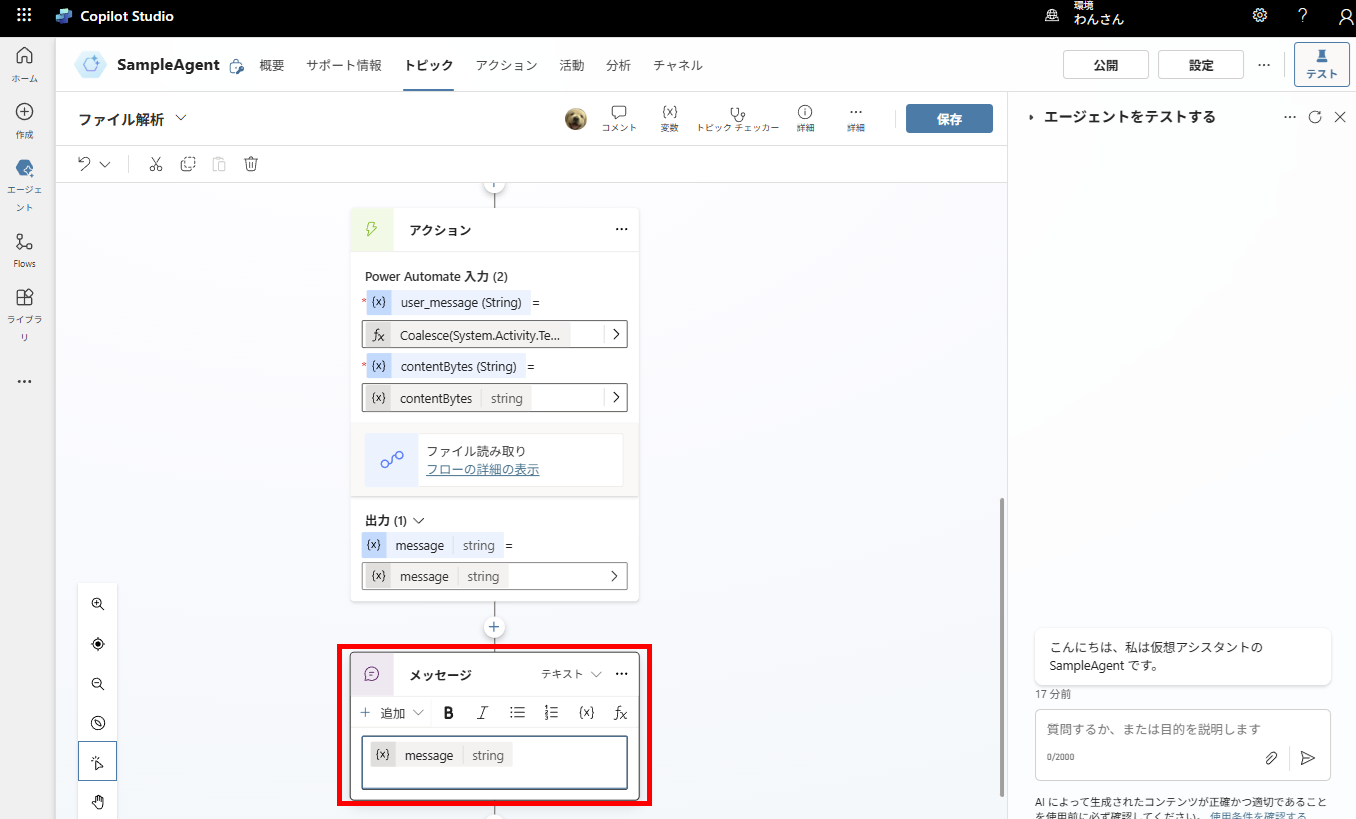This screenshot has width=1356, height=819.
Task: Open the 変数 (variables) panel
Action: pos(669,117)
